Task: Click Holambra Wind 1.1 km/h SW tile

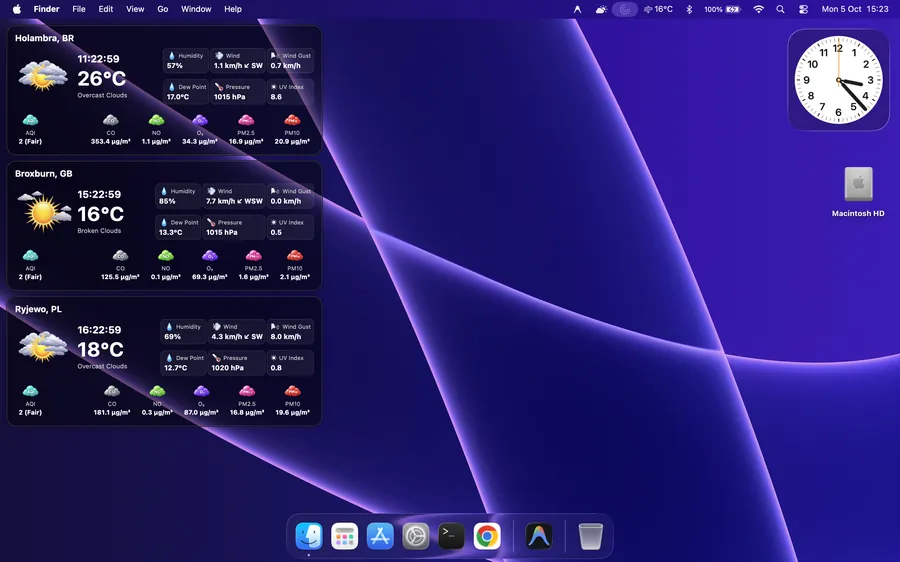Action: pos(238,60)
